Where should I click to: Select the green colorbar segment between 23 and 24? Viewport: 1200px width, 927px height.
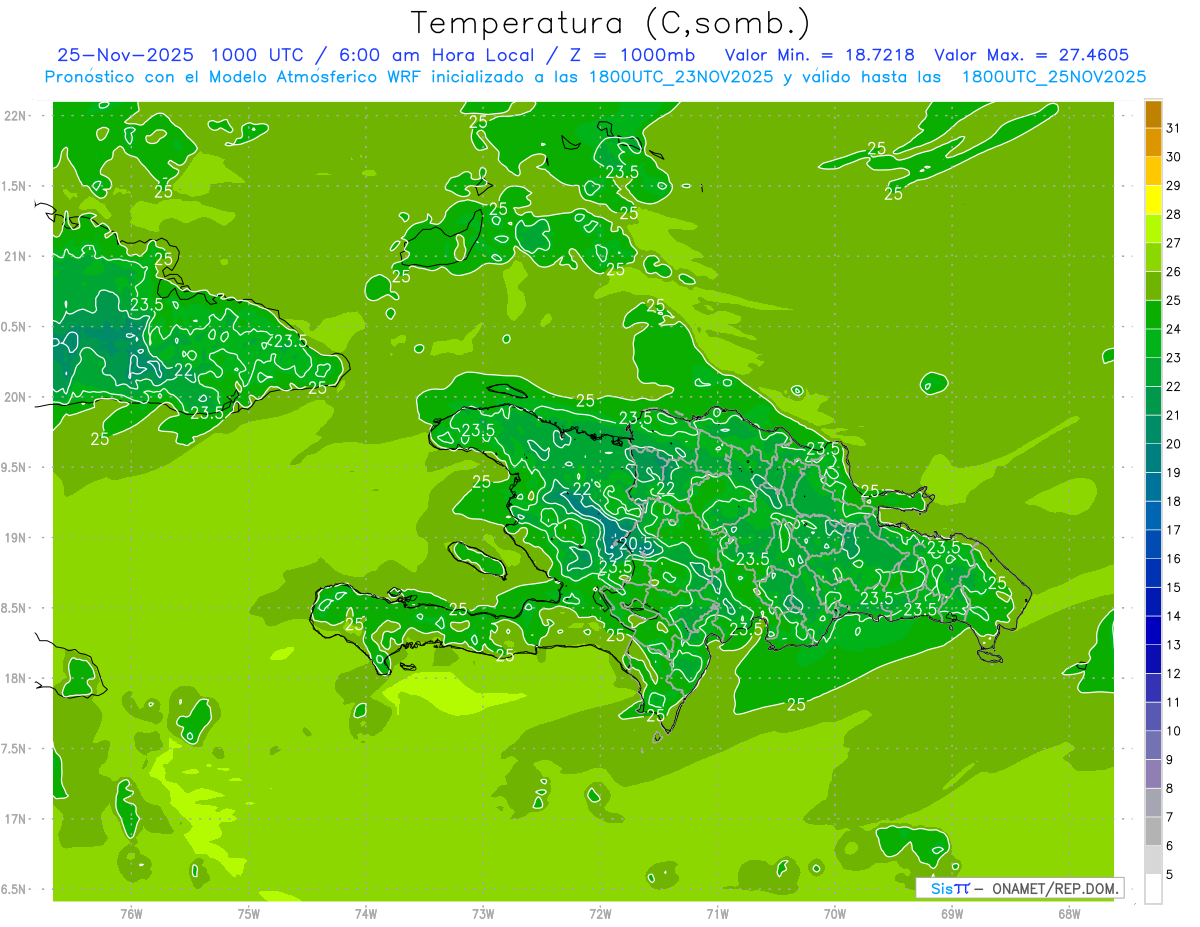(1153, 344)
